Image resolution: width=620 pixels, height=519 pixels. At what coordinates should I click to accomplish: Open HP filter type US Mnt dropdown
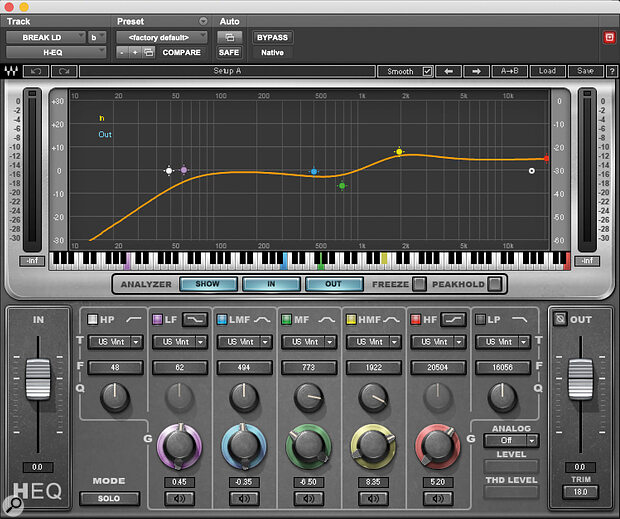(x=115, y=342)
